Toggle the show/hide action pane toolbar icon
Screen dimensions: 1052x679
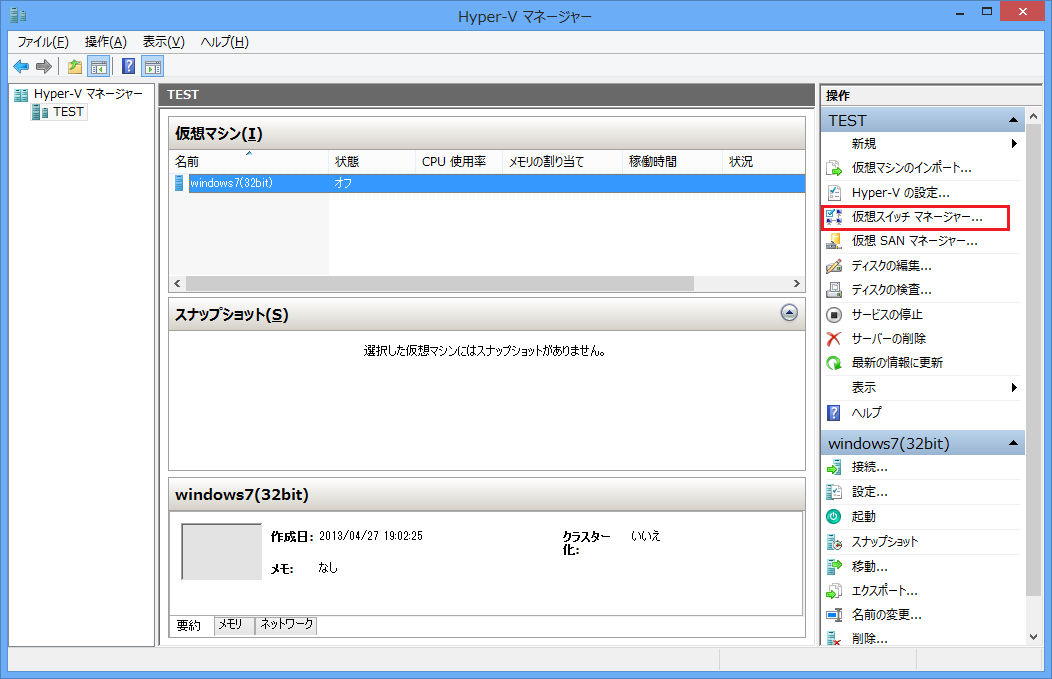point(153,66)
